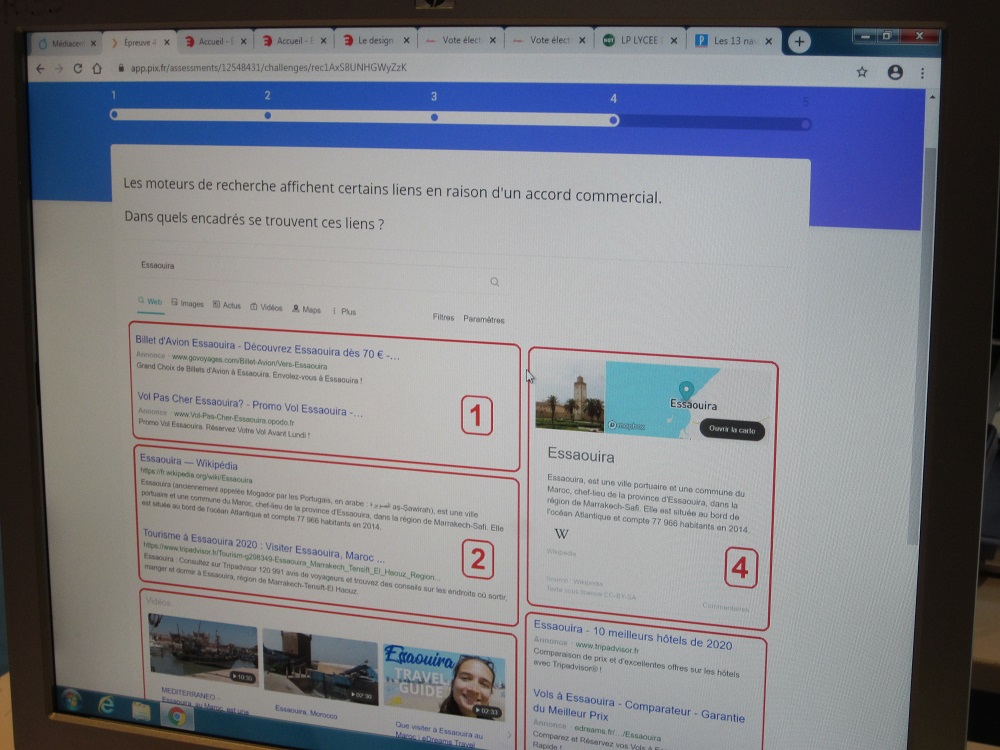Click the www.tripadvisor.fr ad URL

[607, 647]
